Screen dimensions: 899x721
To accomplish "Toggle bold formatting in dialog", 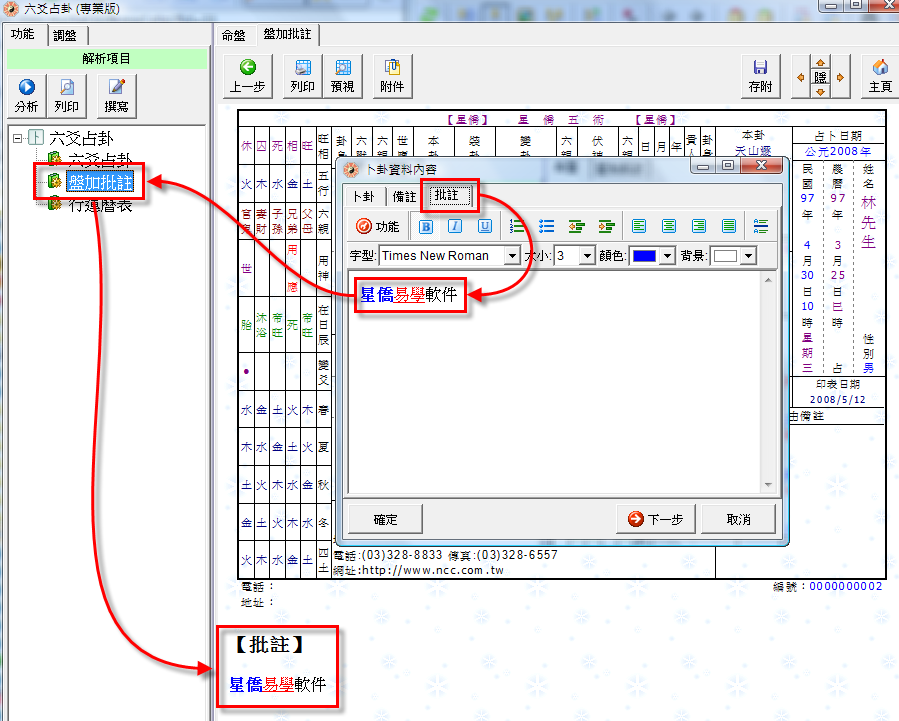I will coord(425,226).
